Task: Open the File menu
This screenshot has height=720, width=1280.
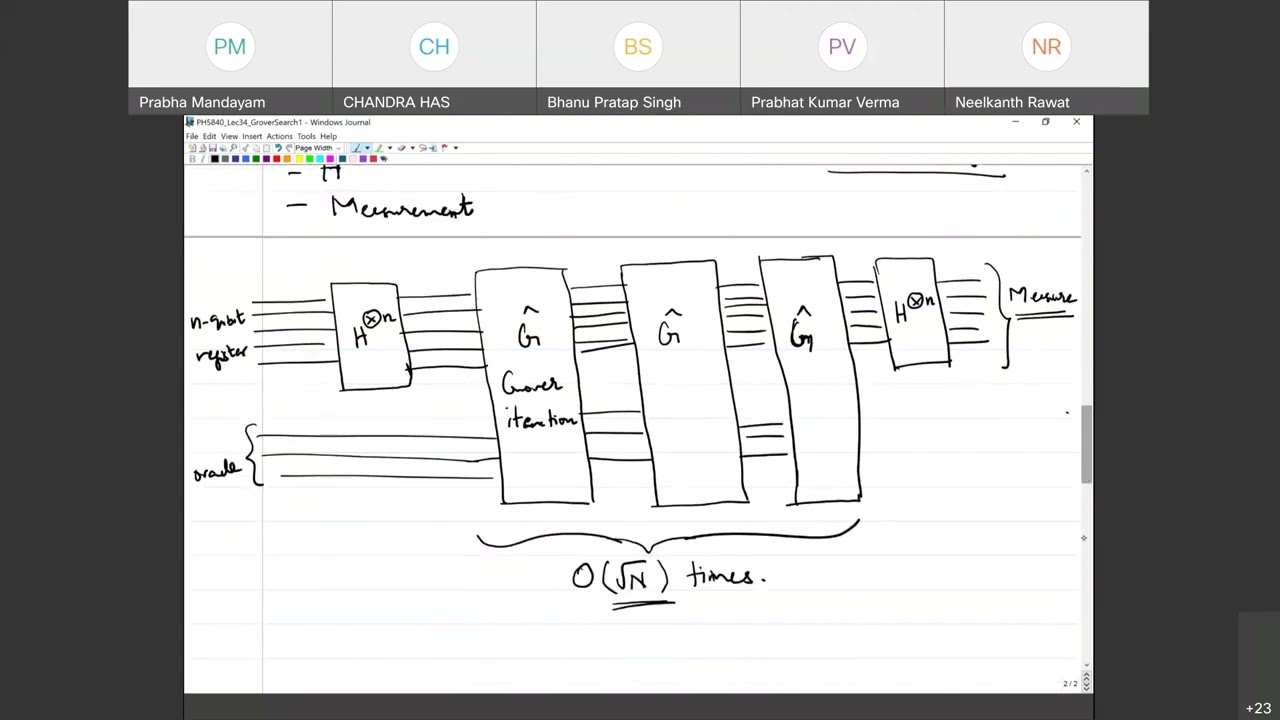Action: point(192,136)
